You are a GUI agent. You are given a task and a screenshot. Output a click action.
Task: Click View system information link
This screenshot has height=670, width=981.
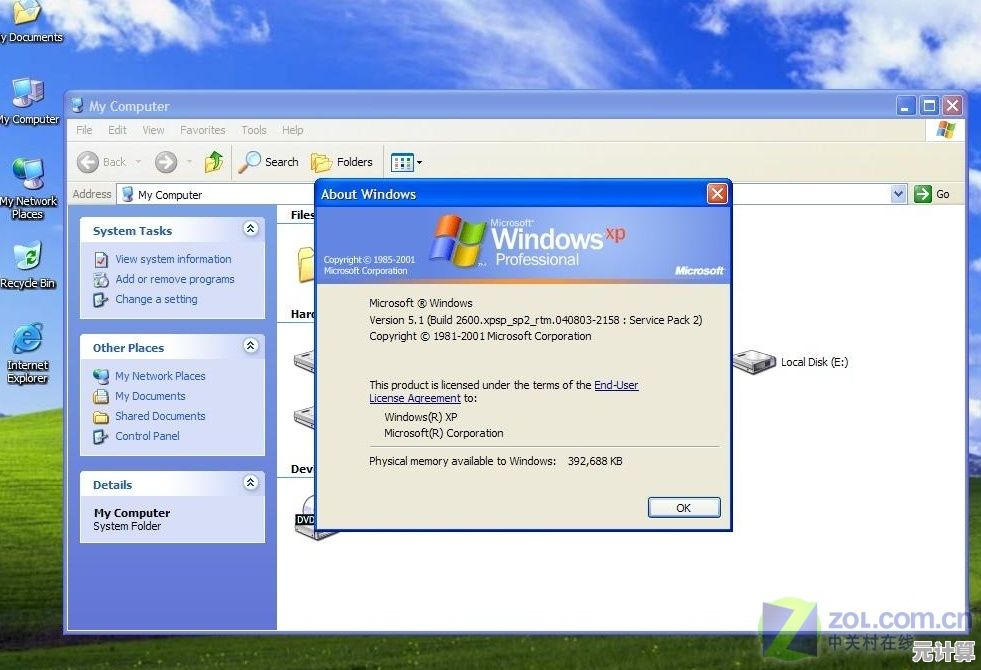coord(172,259)
